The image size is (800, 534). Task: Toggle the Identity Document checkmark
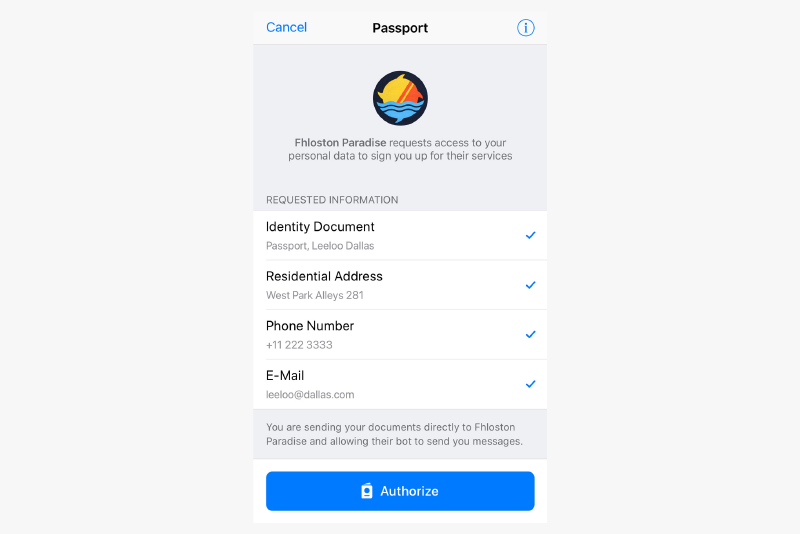531,235
